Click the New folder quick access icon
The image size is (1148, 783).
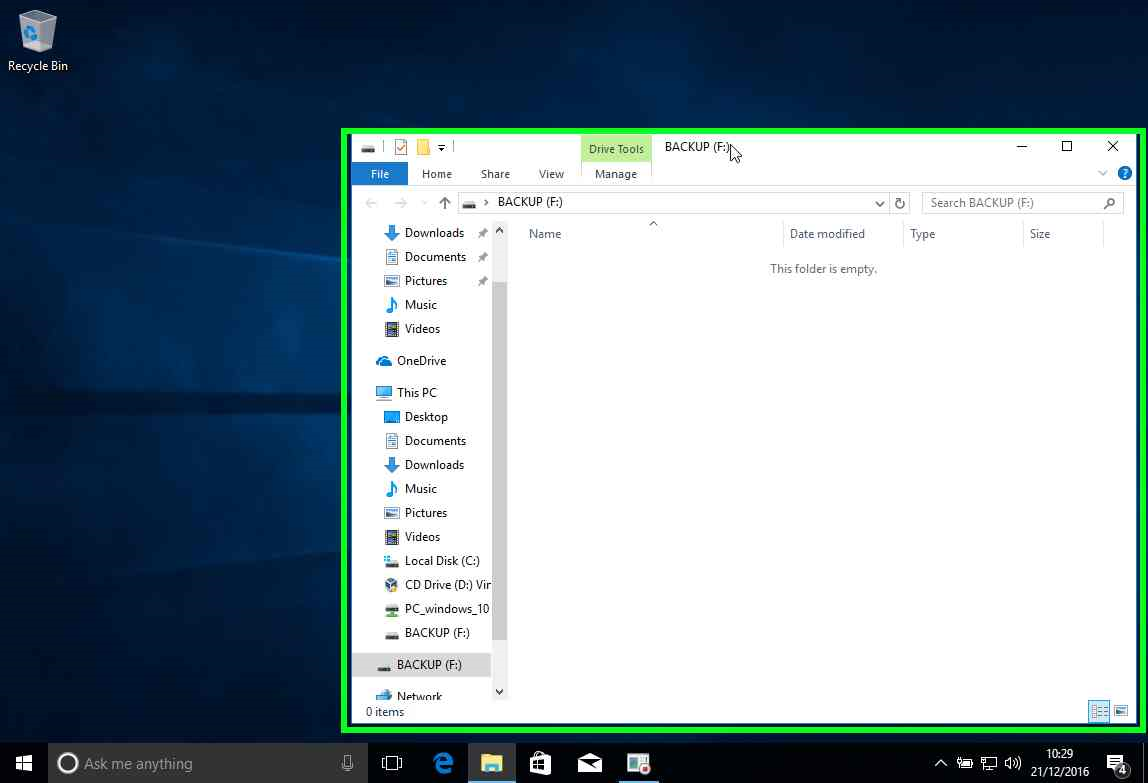click(x=423, y=147)
